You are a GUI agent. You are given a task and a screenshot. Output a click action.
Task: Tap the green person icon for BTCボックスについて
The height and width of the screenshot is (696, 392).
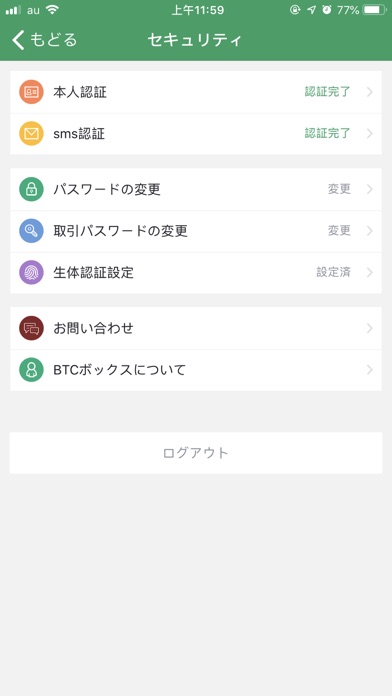tap(31, 370)
